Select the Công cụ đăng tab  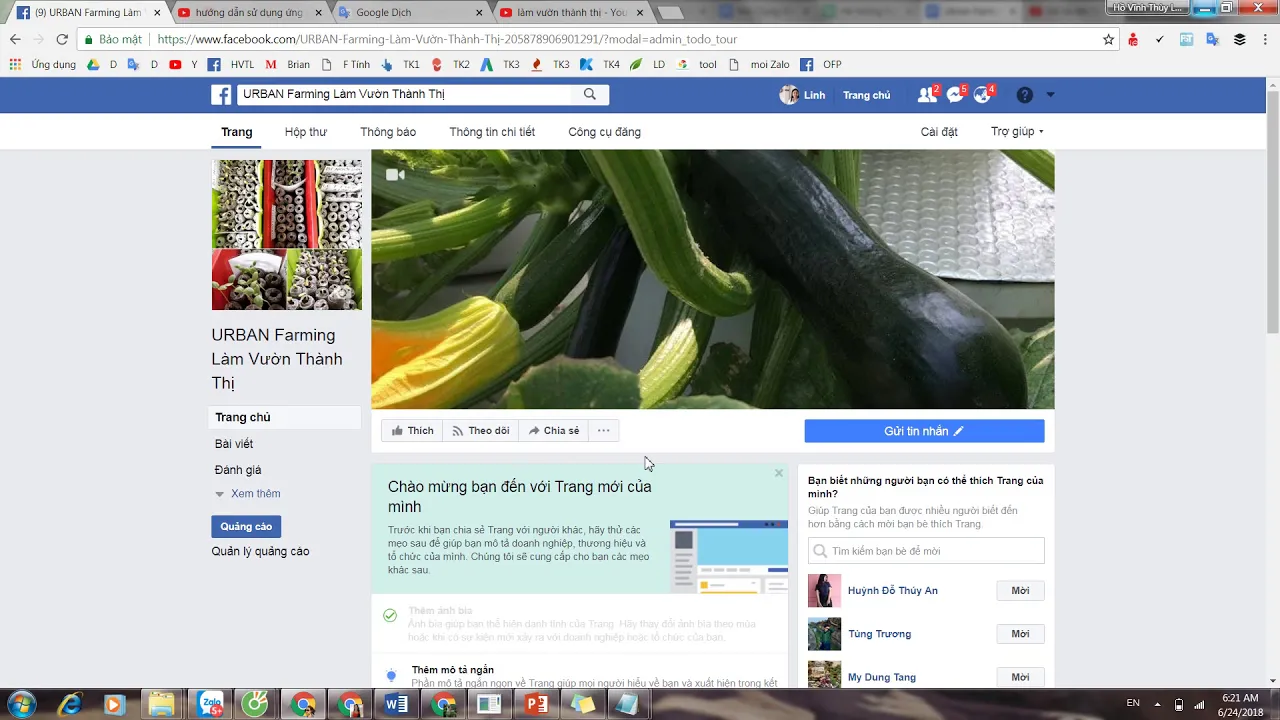(x=604, y=132)
